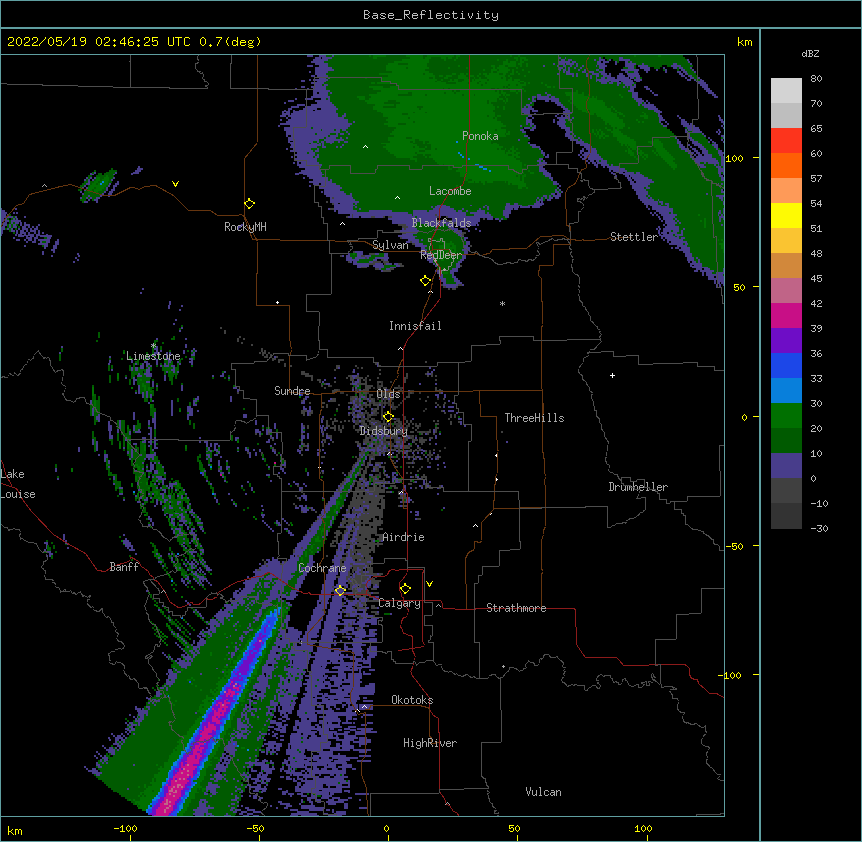The height and width of the screenshot is (842, 862).
Task: Select the blue 33-36 dBZ legend swatch
Action: (x=786, y=365)
